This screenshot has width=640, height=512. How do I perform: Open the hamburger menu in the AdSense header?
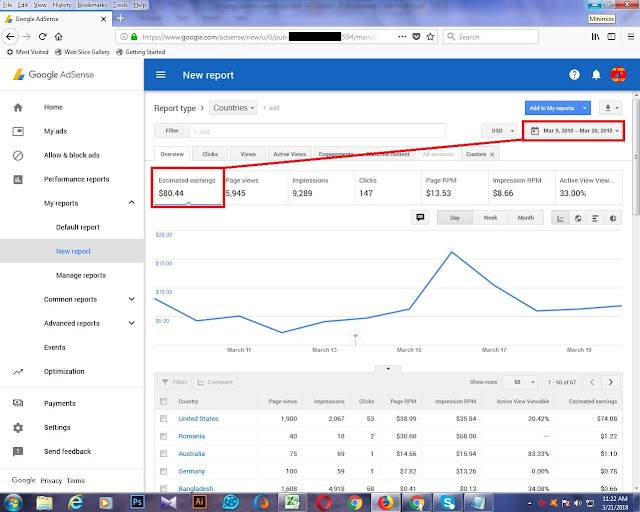tap(161, 75)
